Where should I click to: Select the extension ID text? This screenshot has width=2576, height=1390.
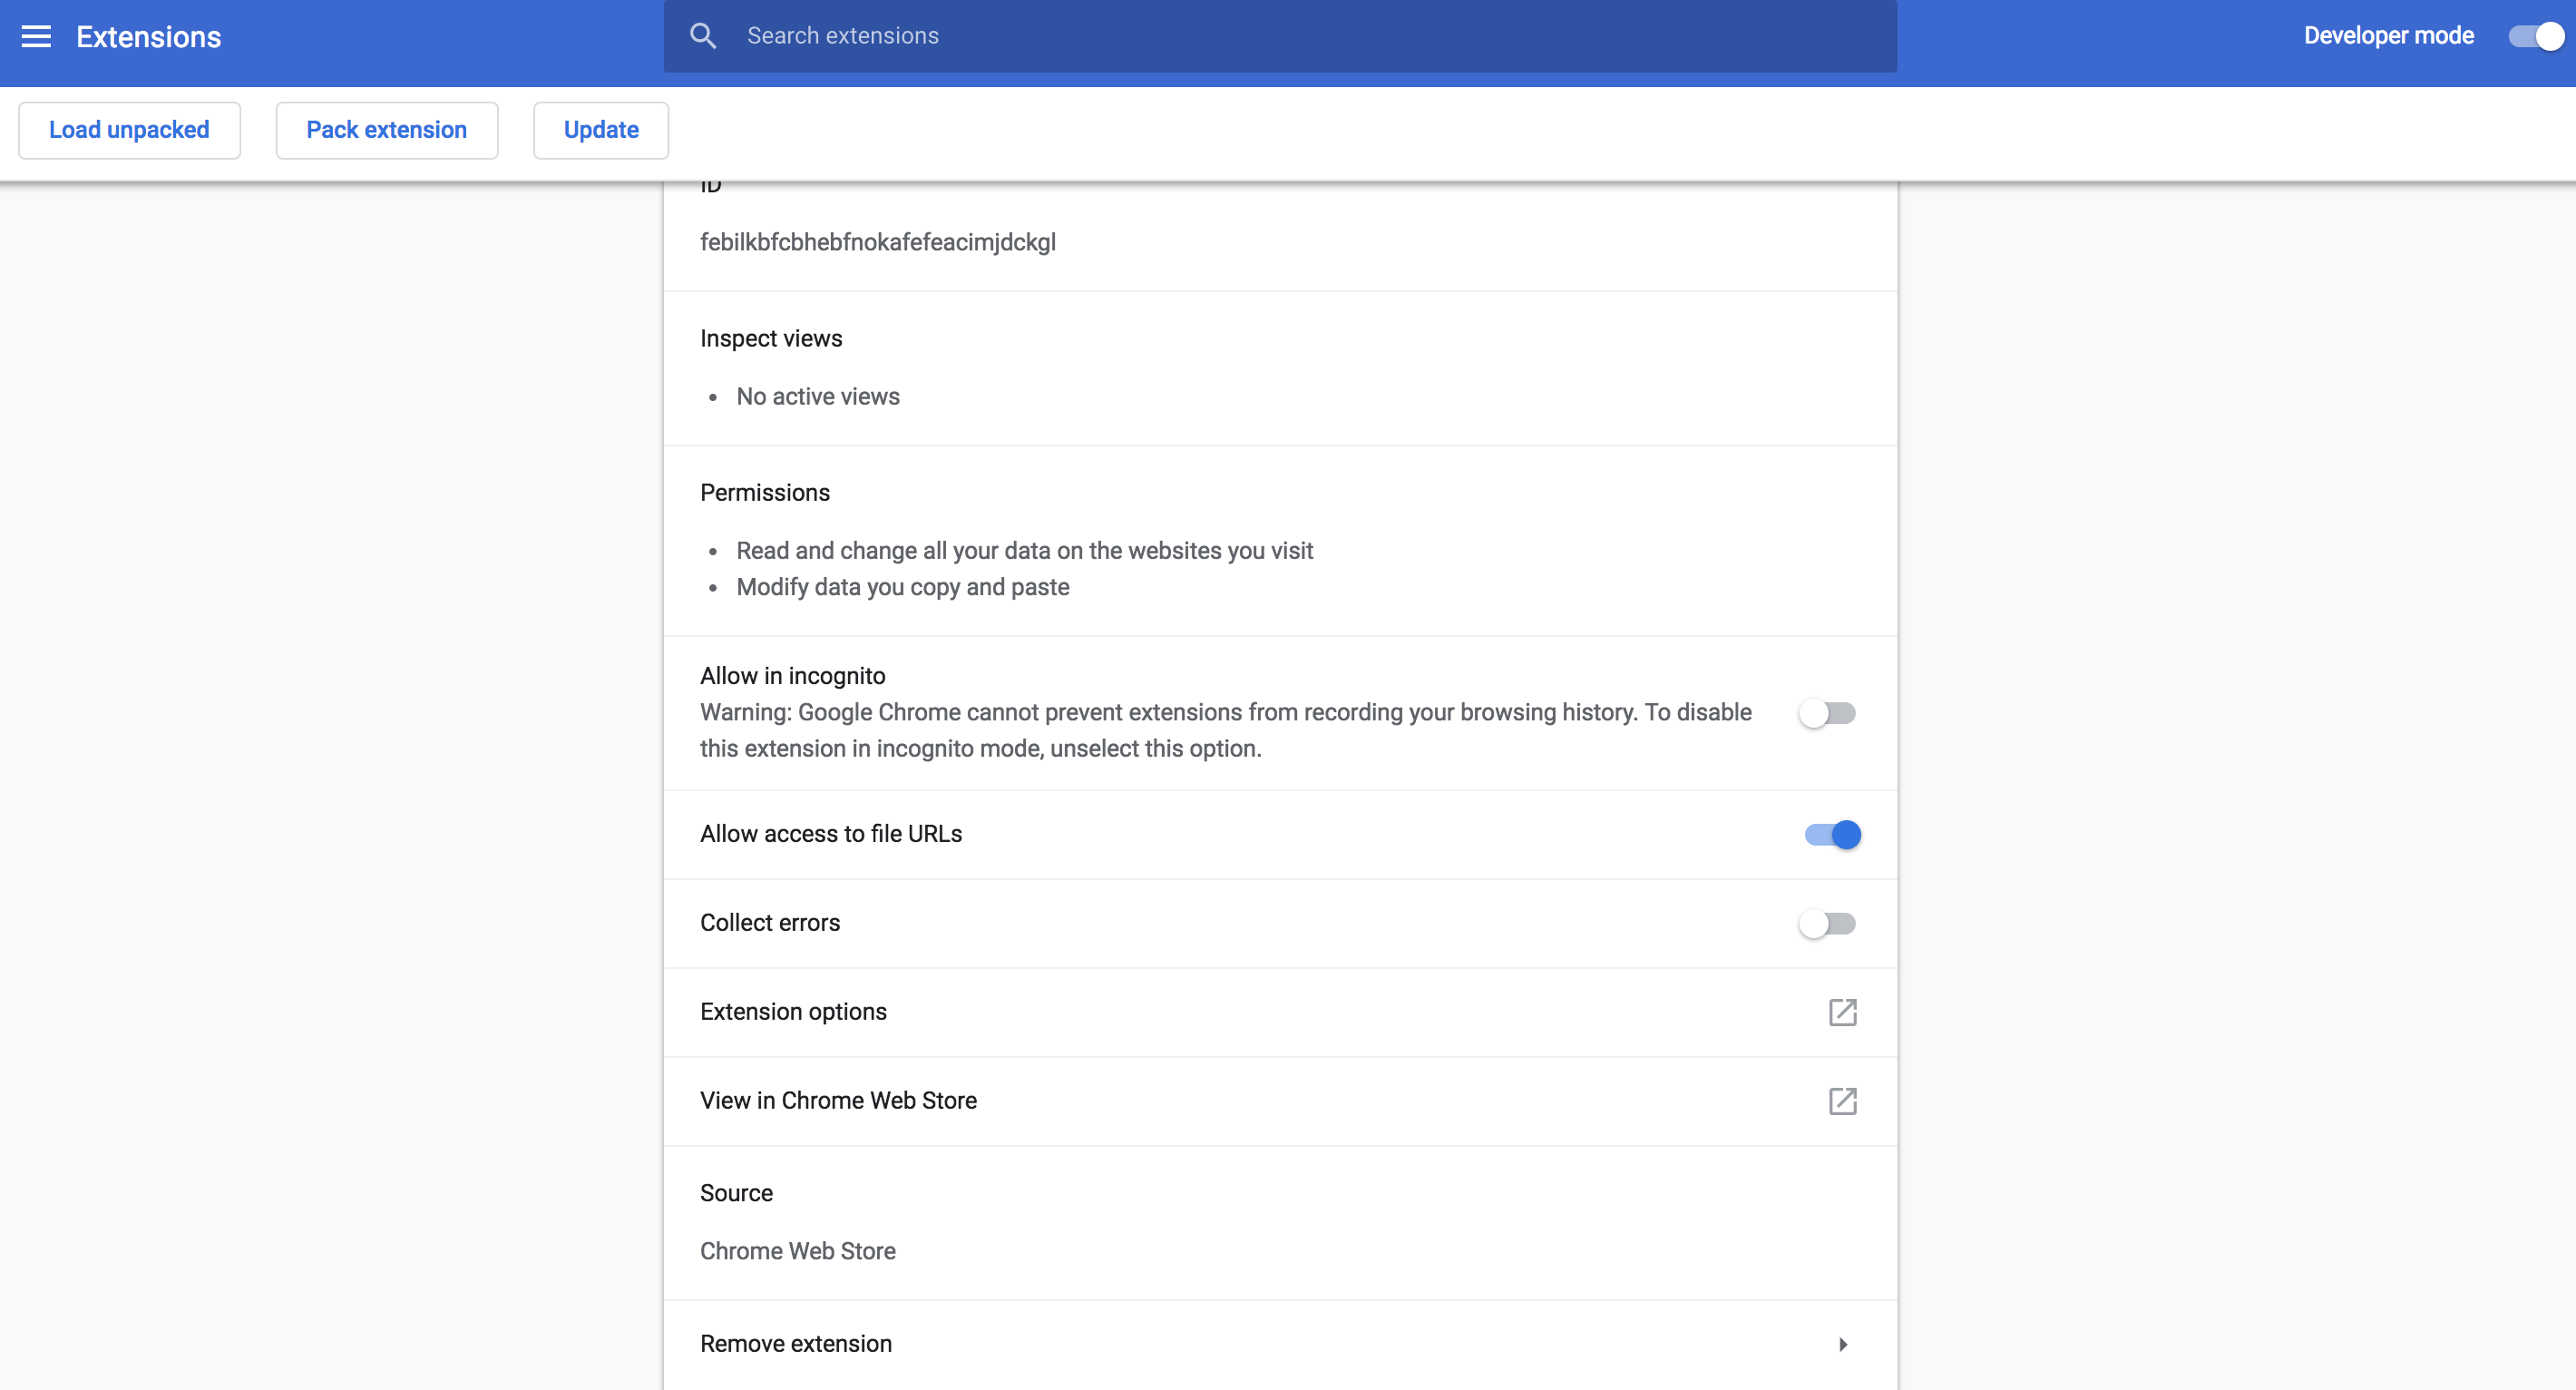(x=877, y=242)
